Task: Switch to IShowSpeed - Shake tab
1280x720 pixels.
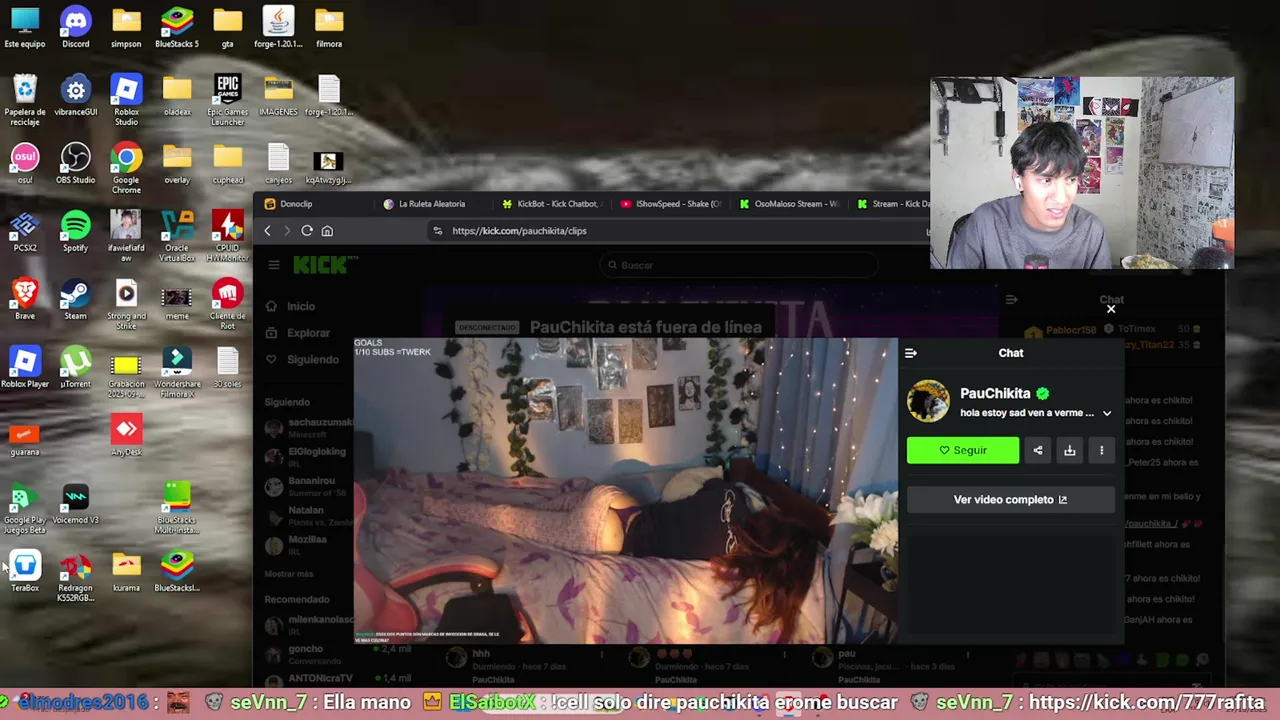Action: (670, 204)
